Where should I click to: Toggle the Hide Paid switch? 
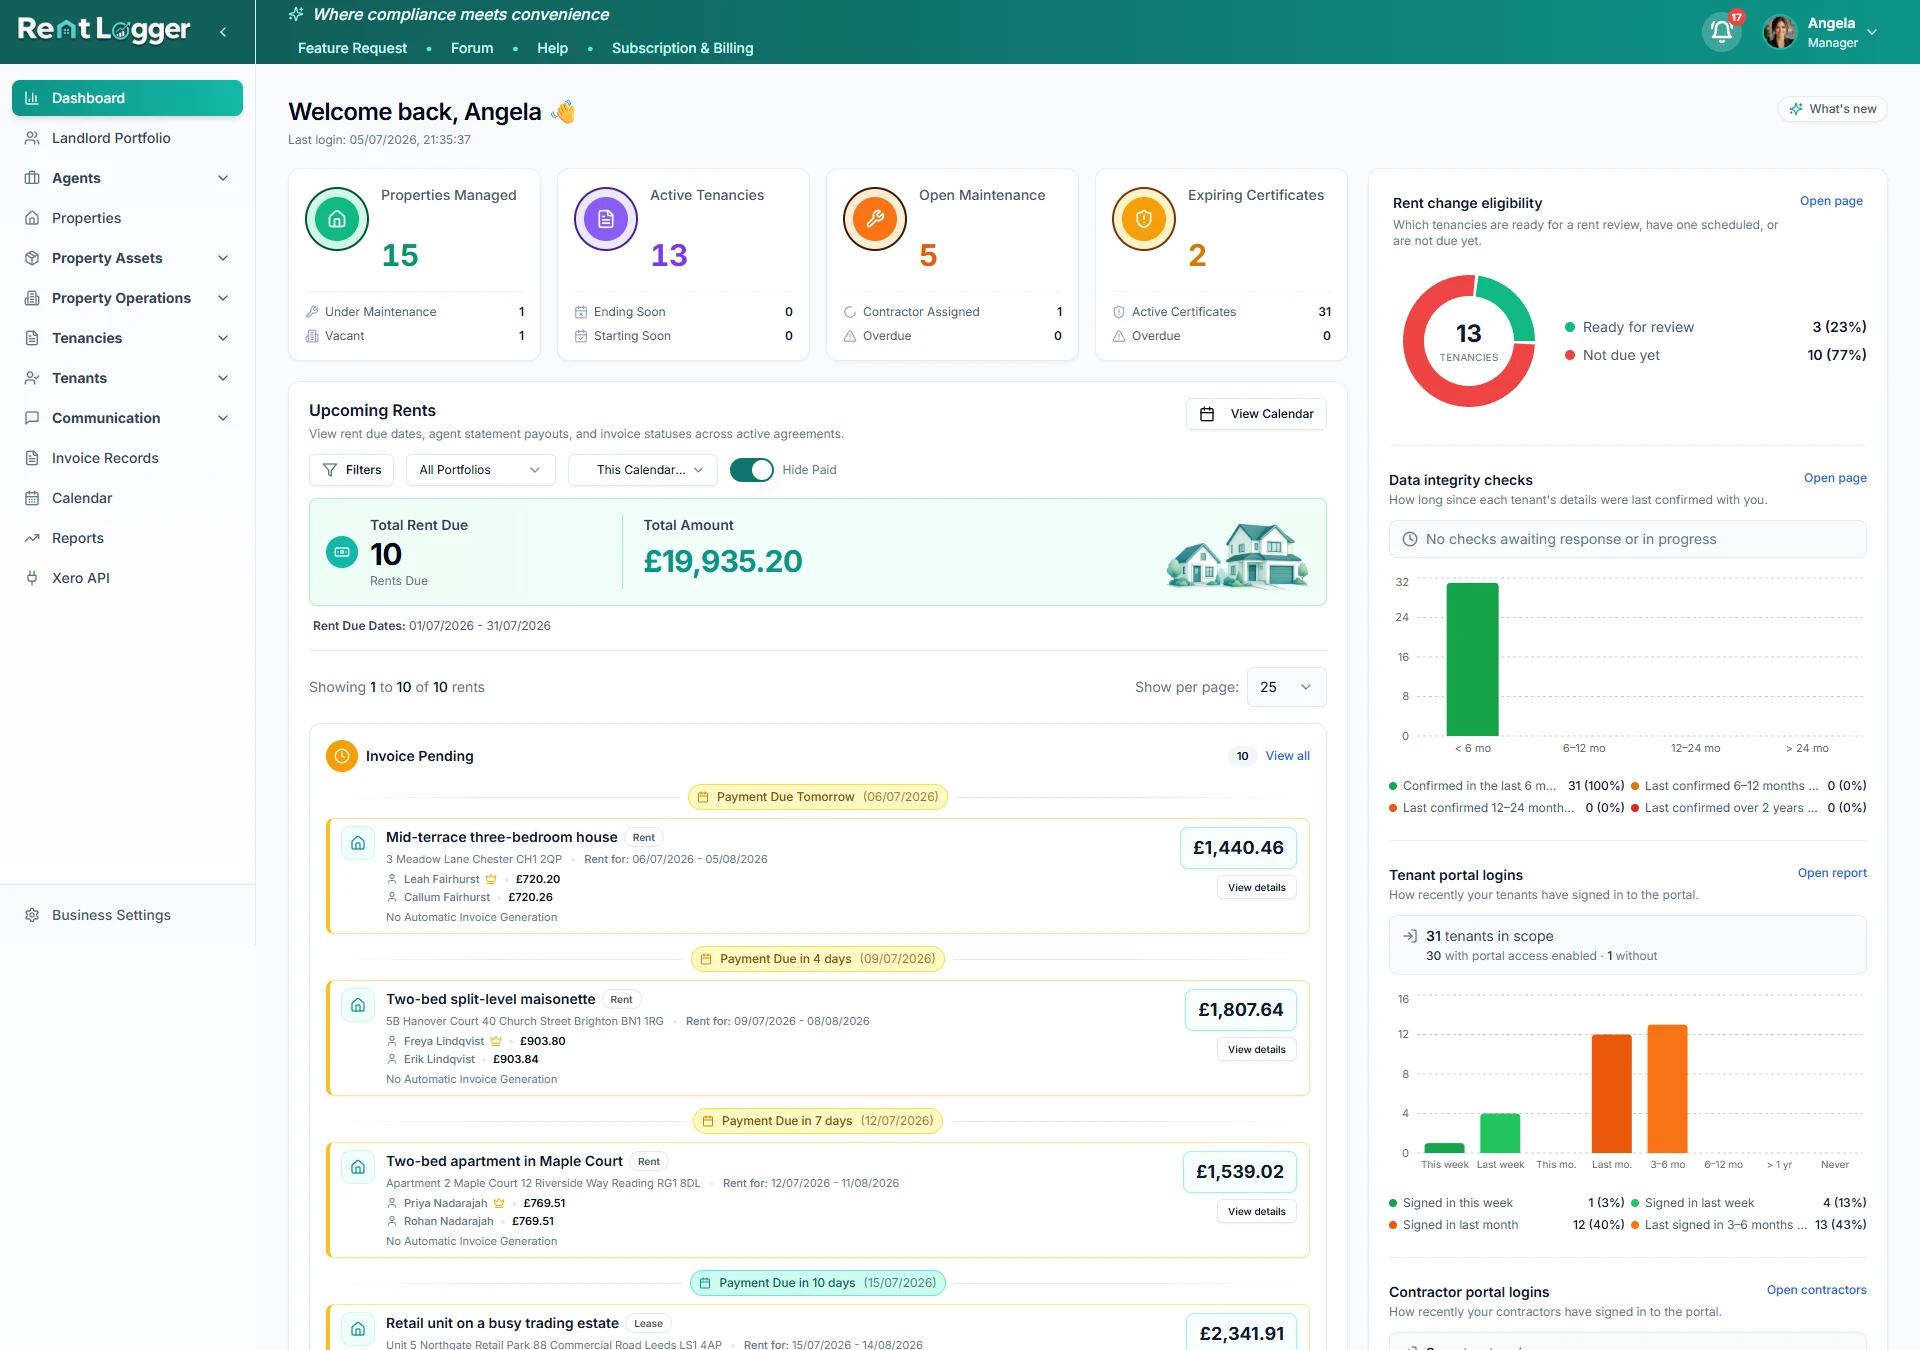752,470
